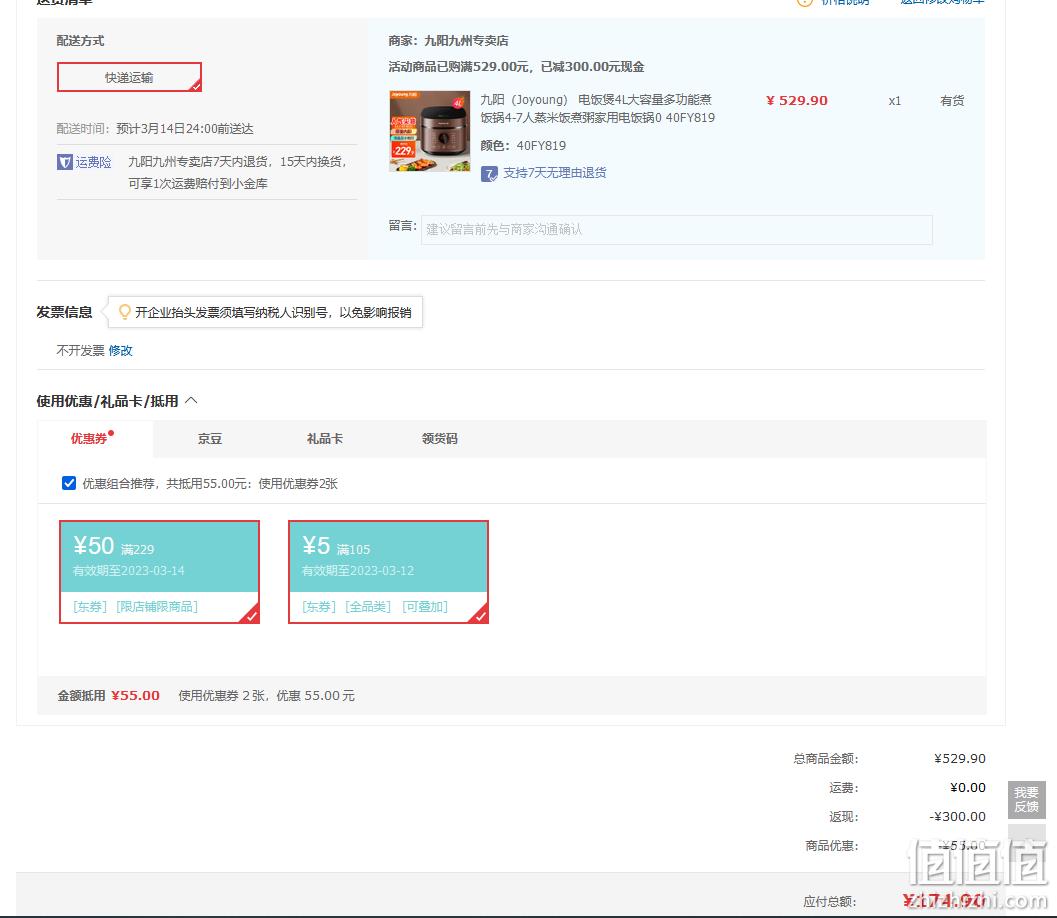Click the 返现 -¥300.00 value
Image resolution: width=1057 pixels, height=918 pixels.
[957, 817]
